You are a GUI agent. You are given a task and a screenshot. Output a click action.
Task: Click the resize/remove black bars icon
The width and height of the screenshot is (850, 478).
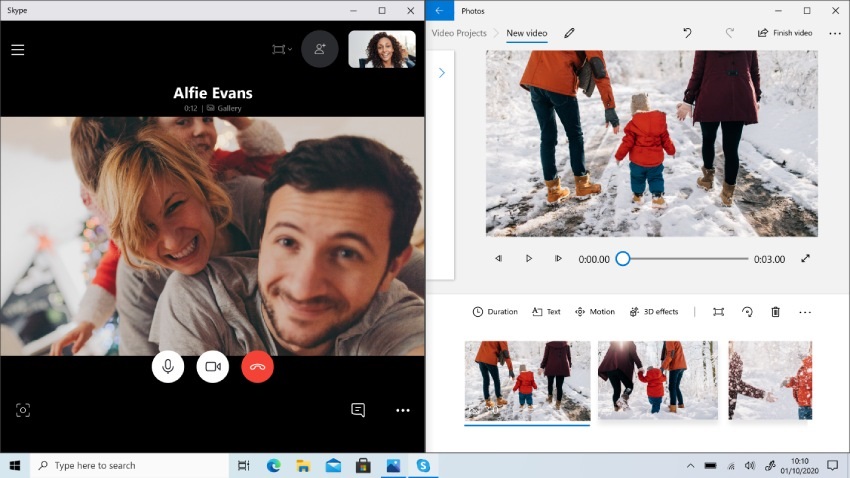pos(718,312)
